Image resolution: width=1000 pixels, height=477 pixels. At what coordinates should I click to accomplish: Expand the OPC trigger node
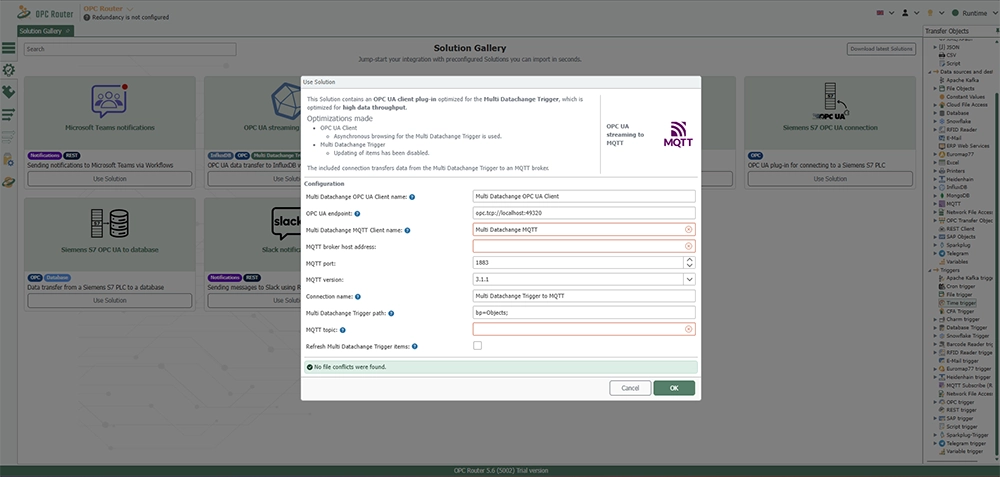pos(936,402)
